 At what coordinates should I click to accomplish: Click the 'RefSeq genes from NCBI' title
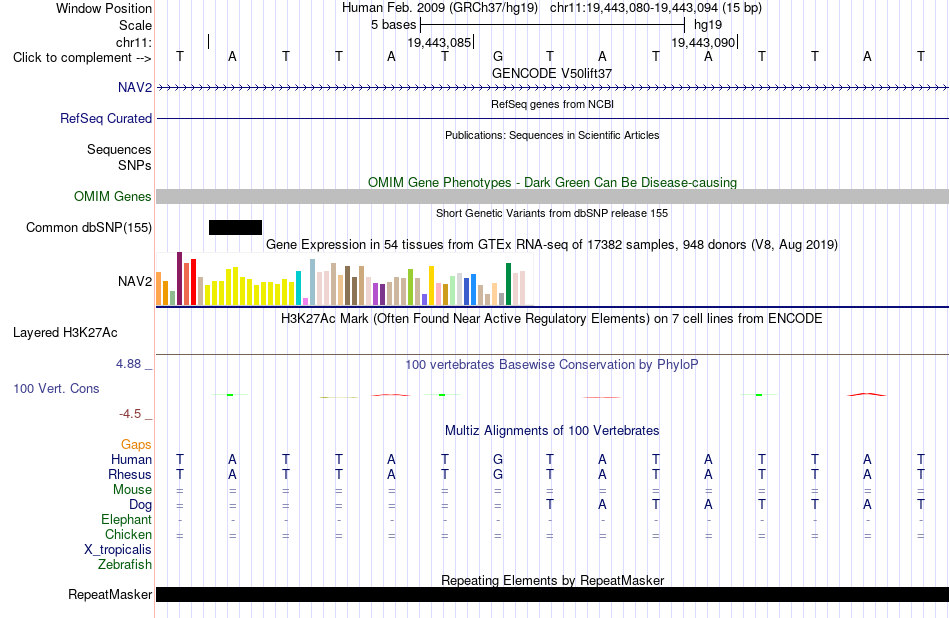[x=552, y=104]
